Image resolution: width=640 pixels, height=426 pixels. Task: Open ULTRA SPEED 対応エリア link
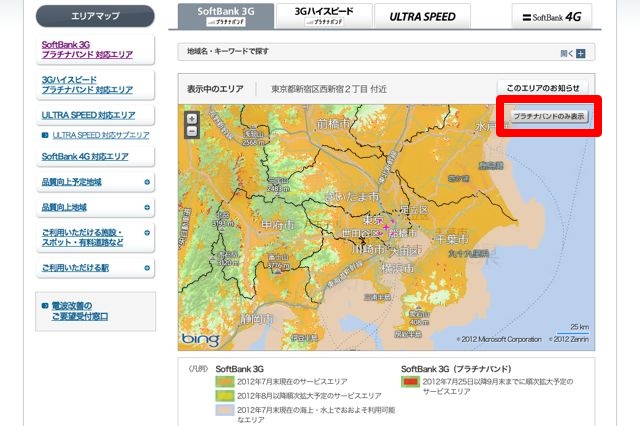tap(88, 115)
